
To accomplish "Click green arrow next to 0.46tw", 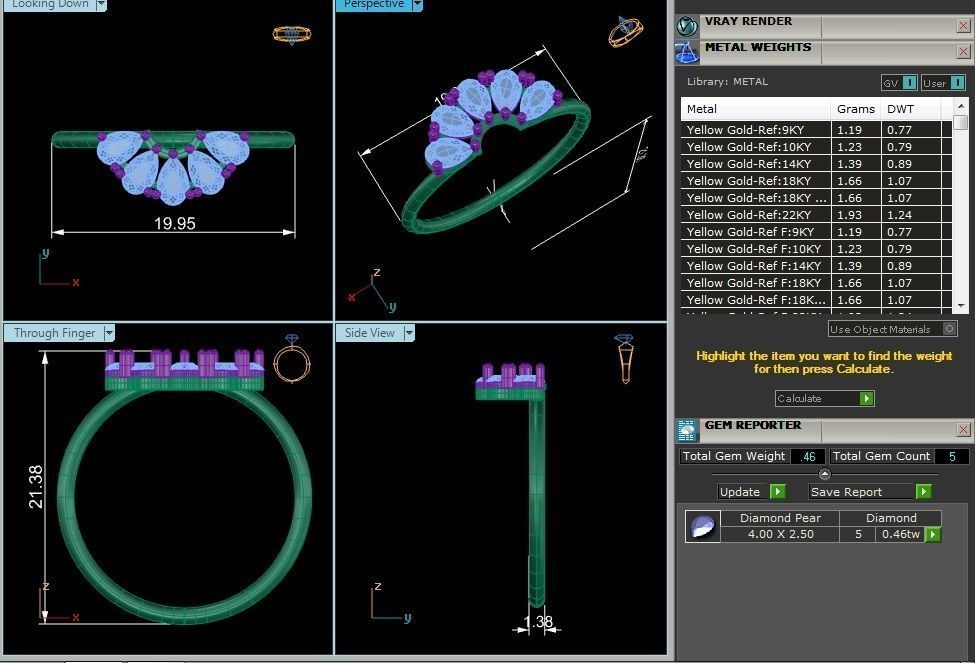I will click(x=933, y=534).
